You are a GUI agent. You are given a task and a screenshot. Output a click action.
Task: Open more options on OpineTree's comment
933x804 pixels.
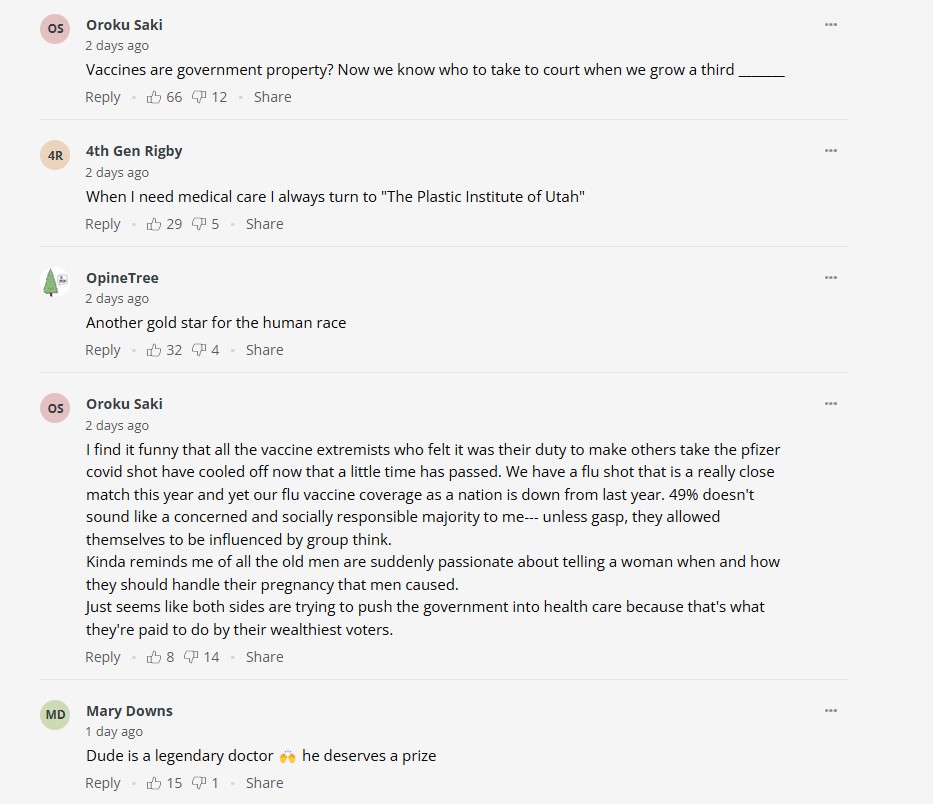831,277
